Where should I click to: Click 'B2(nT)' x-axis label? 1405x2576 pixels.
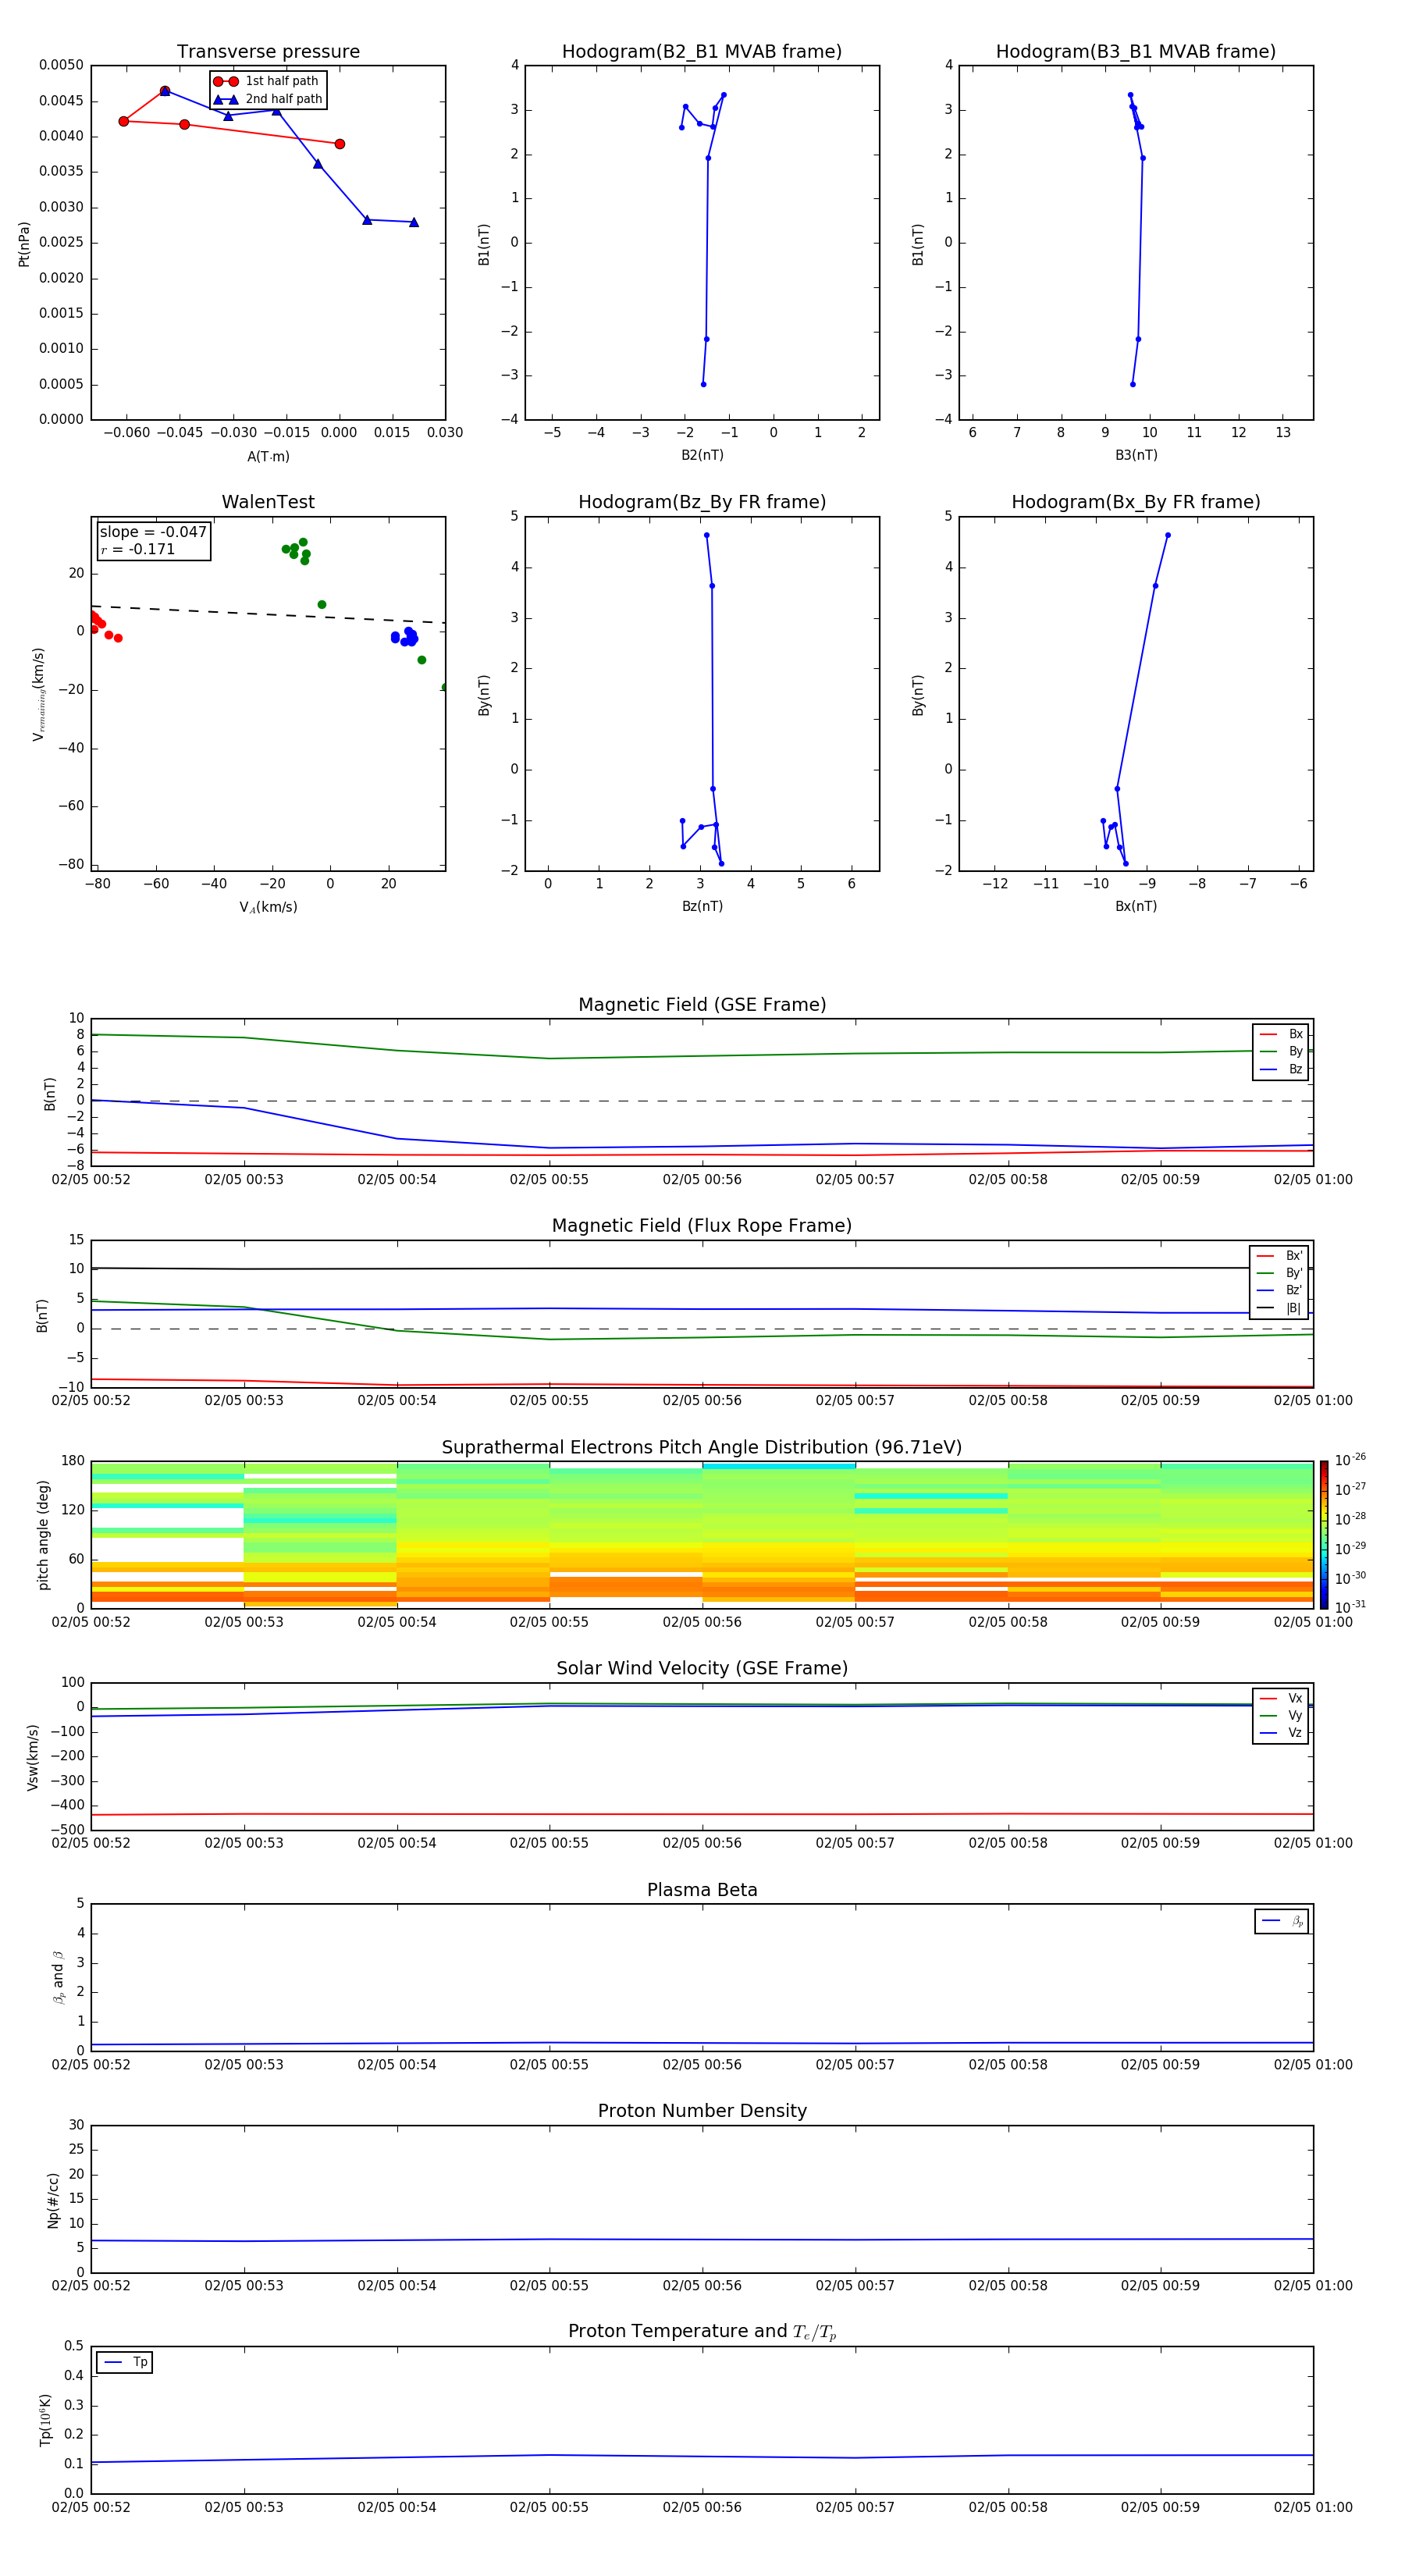702,455
